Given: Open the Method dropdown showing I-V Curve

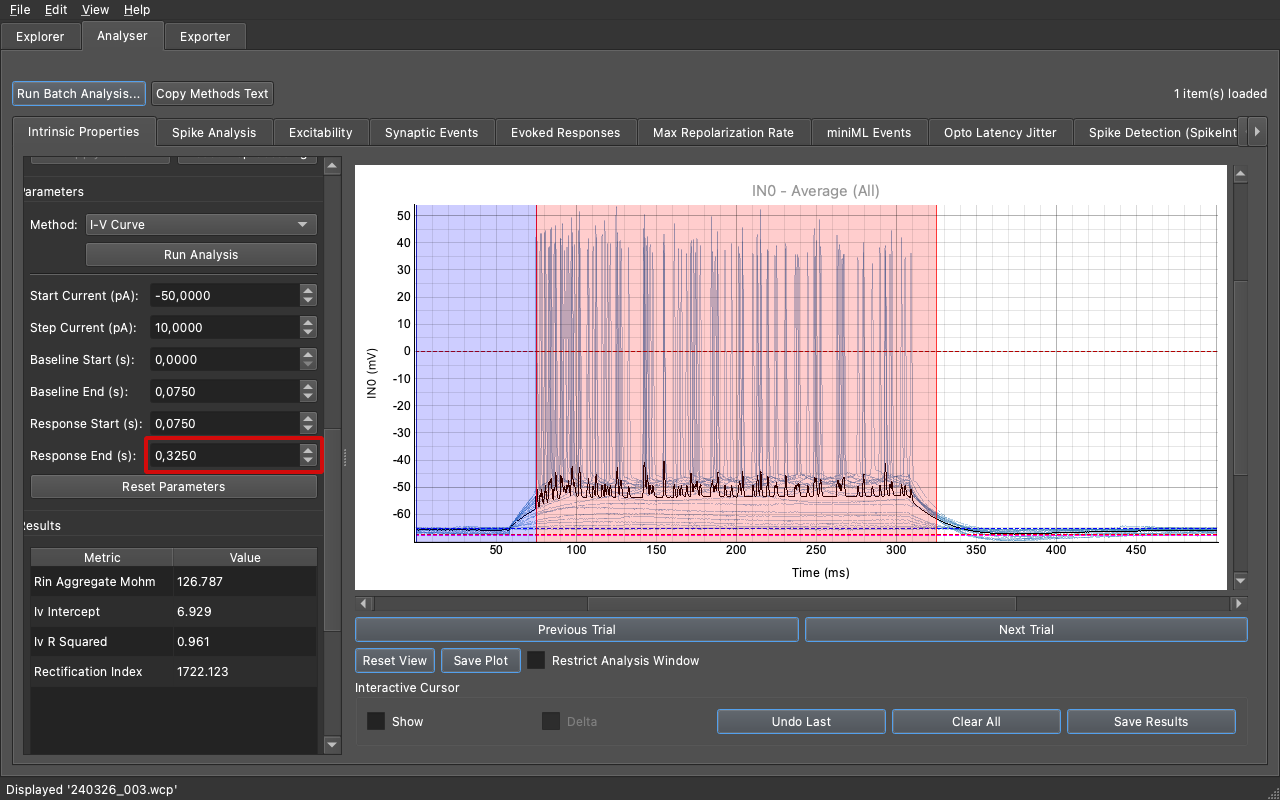Looking at the screenshot, I should pos(201,225).
